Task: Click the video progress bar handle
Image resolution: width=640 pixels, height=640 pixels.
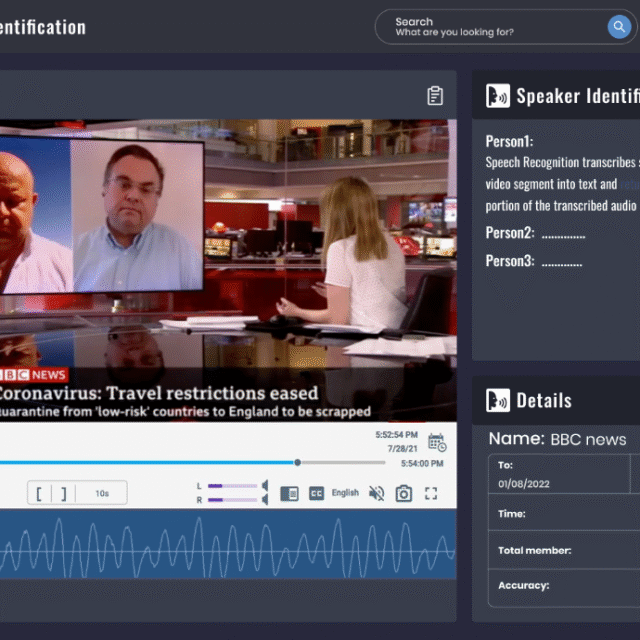Action: click(298, 462)
